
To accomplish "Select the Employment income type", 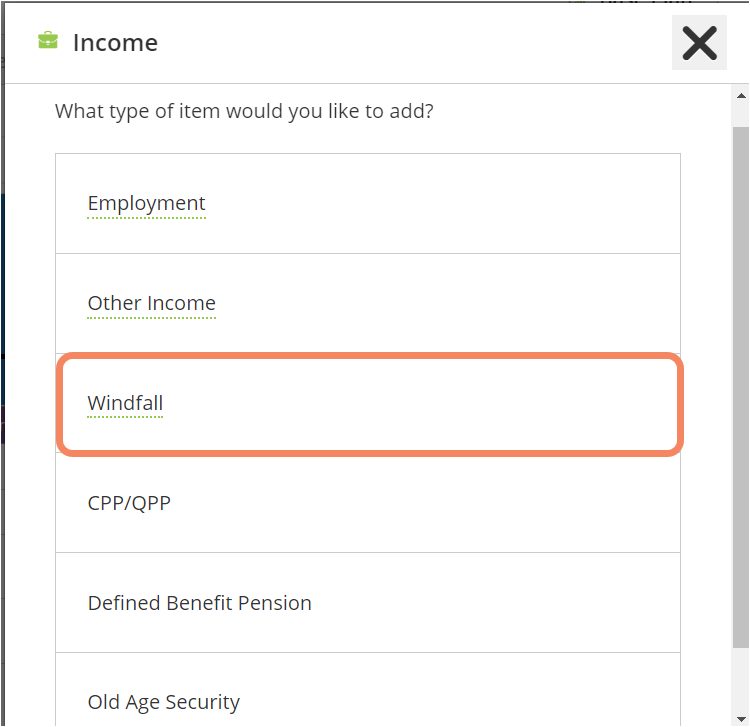I will tap(367, 204).
